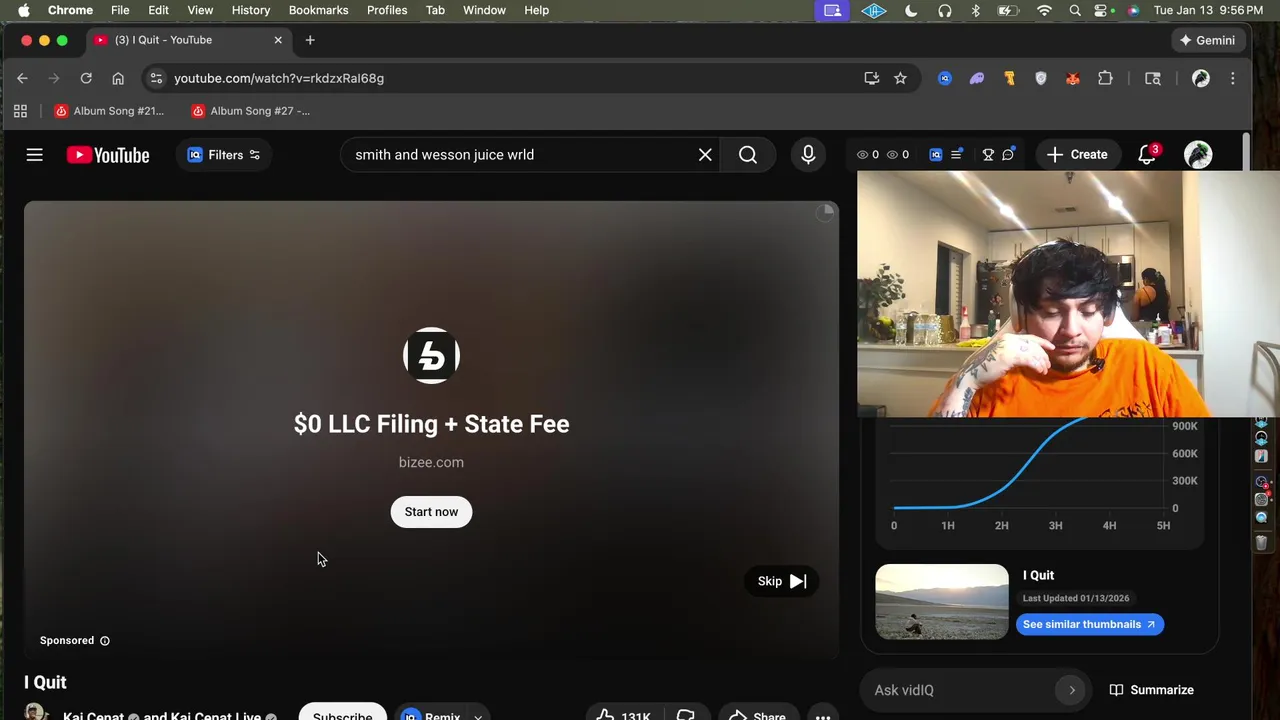The image size is (1280, 720).
Task: Open the vidIQ chat bubble icon
Action: pos(1008,155)
